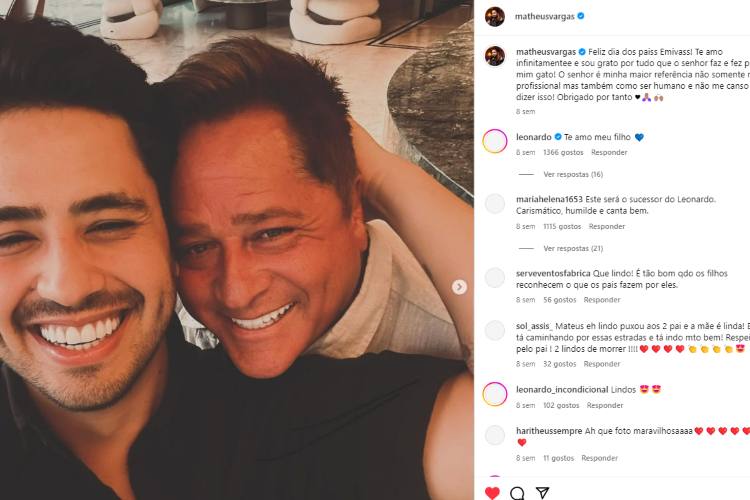View the 1366 gostos likes list
Image resolution: width=750 pixels, height=500 pixels.
[x=563, y=152]
